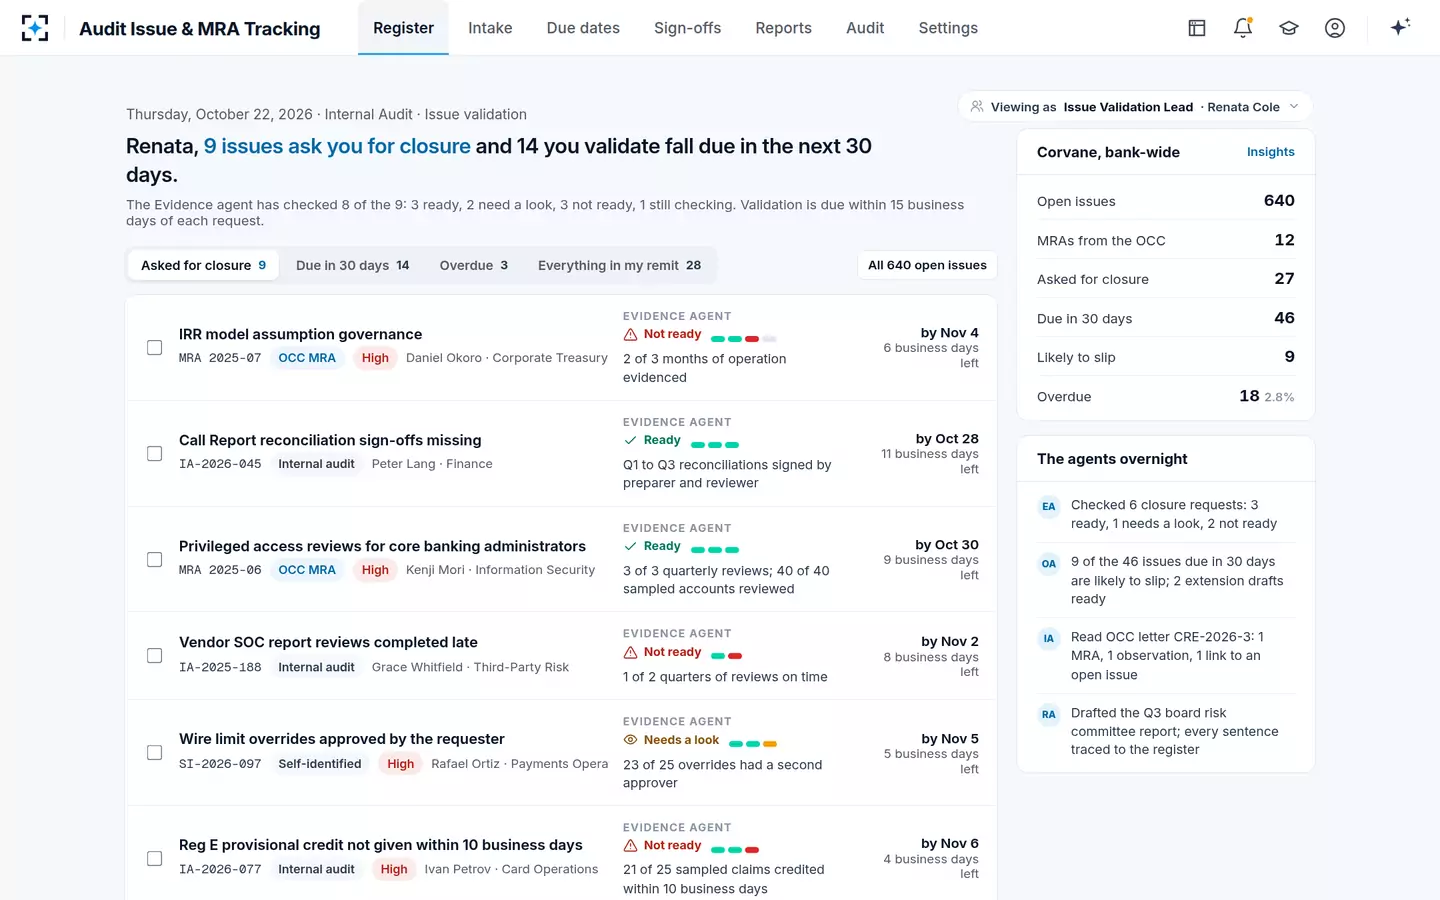This screenshot has height=900, width=1440.
Task: Click Needs a look eye icon on Wire limit
Action: point(630,740)
